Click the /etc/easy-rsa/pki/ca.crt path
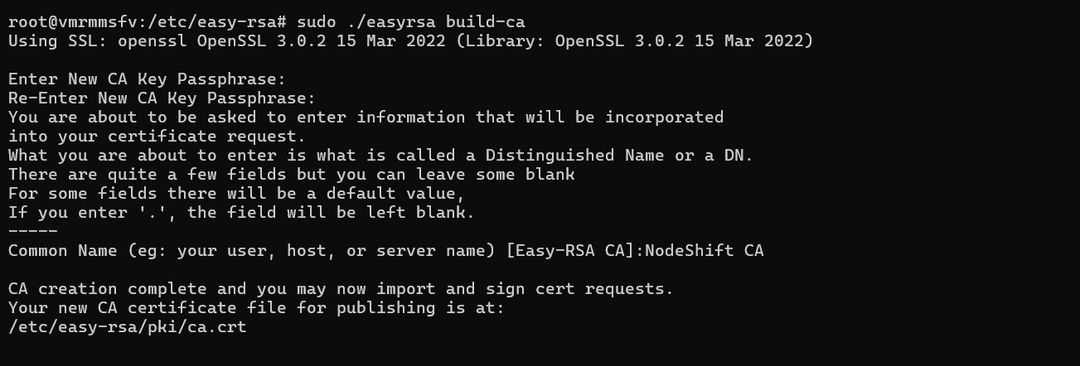This screenshot has height=366, width=1080. [x=127, y=327]
